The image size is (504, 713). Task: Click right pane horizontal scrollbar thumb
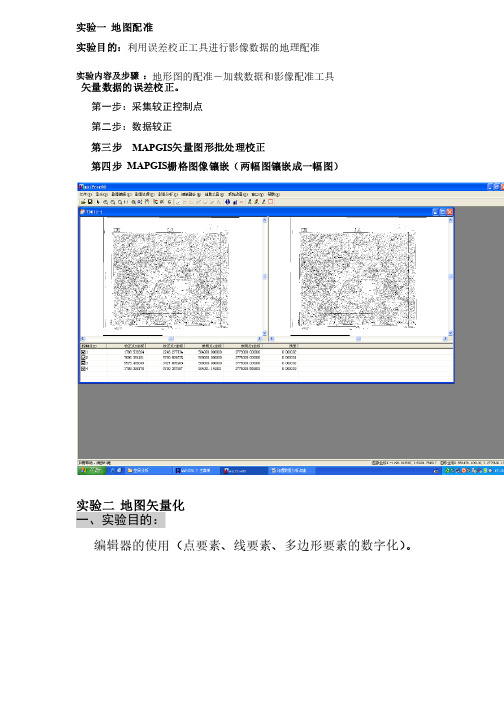click(358, 339)
